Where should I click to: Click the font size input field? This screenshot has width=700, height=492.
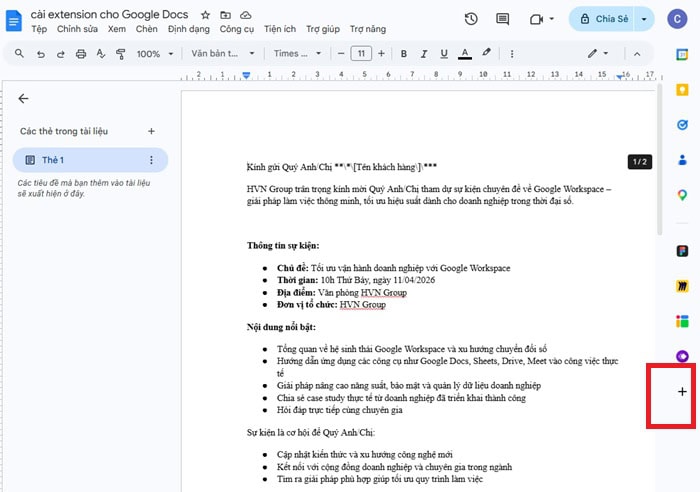pos(361,53)
